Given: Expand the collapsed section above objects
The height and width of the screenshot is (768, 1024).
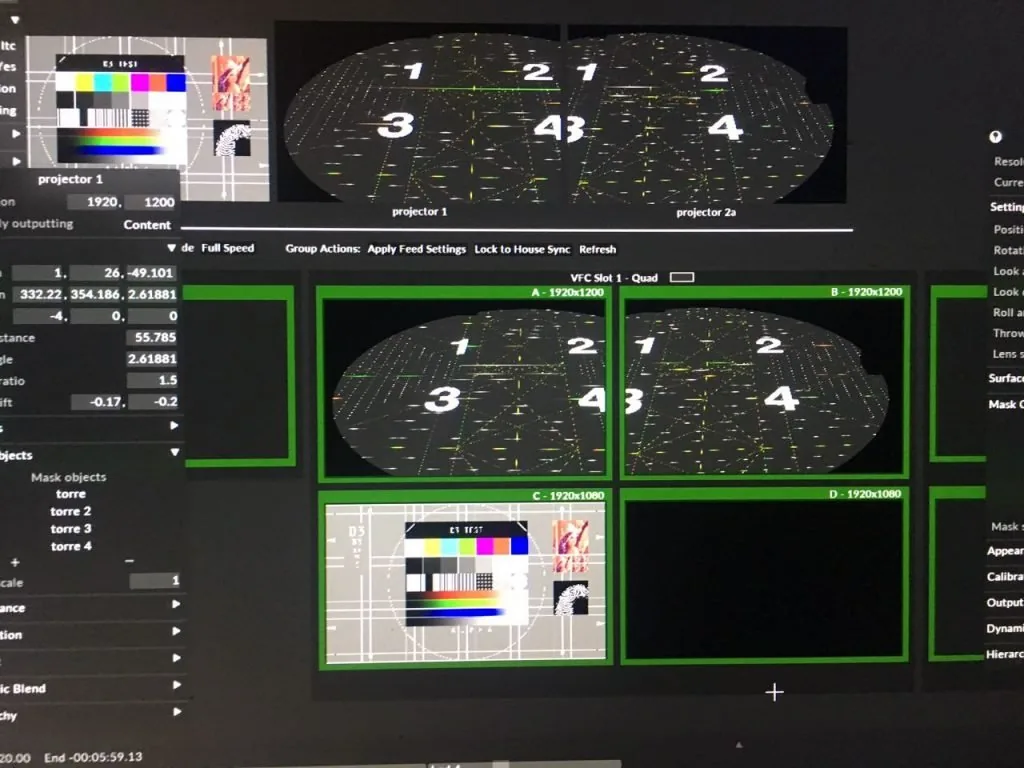Looking at the screenshot, I should [x=174, y=426].
